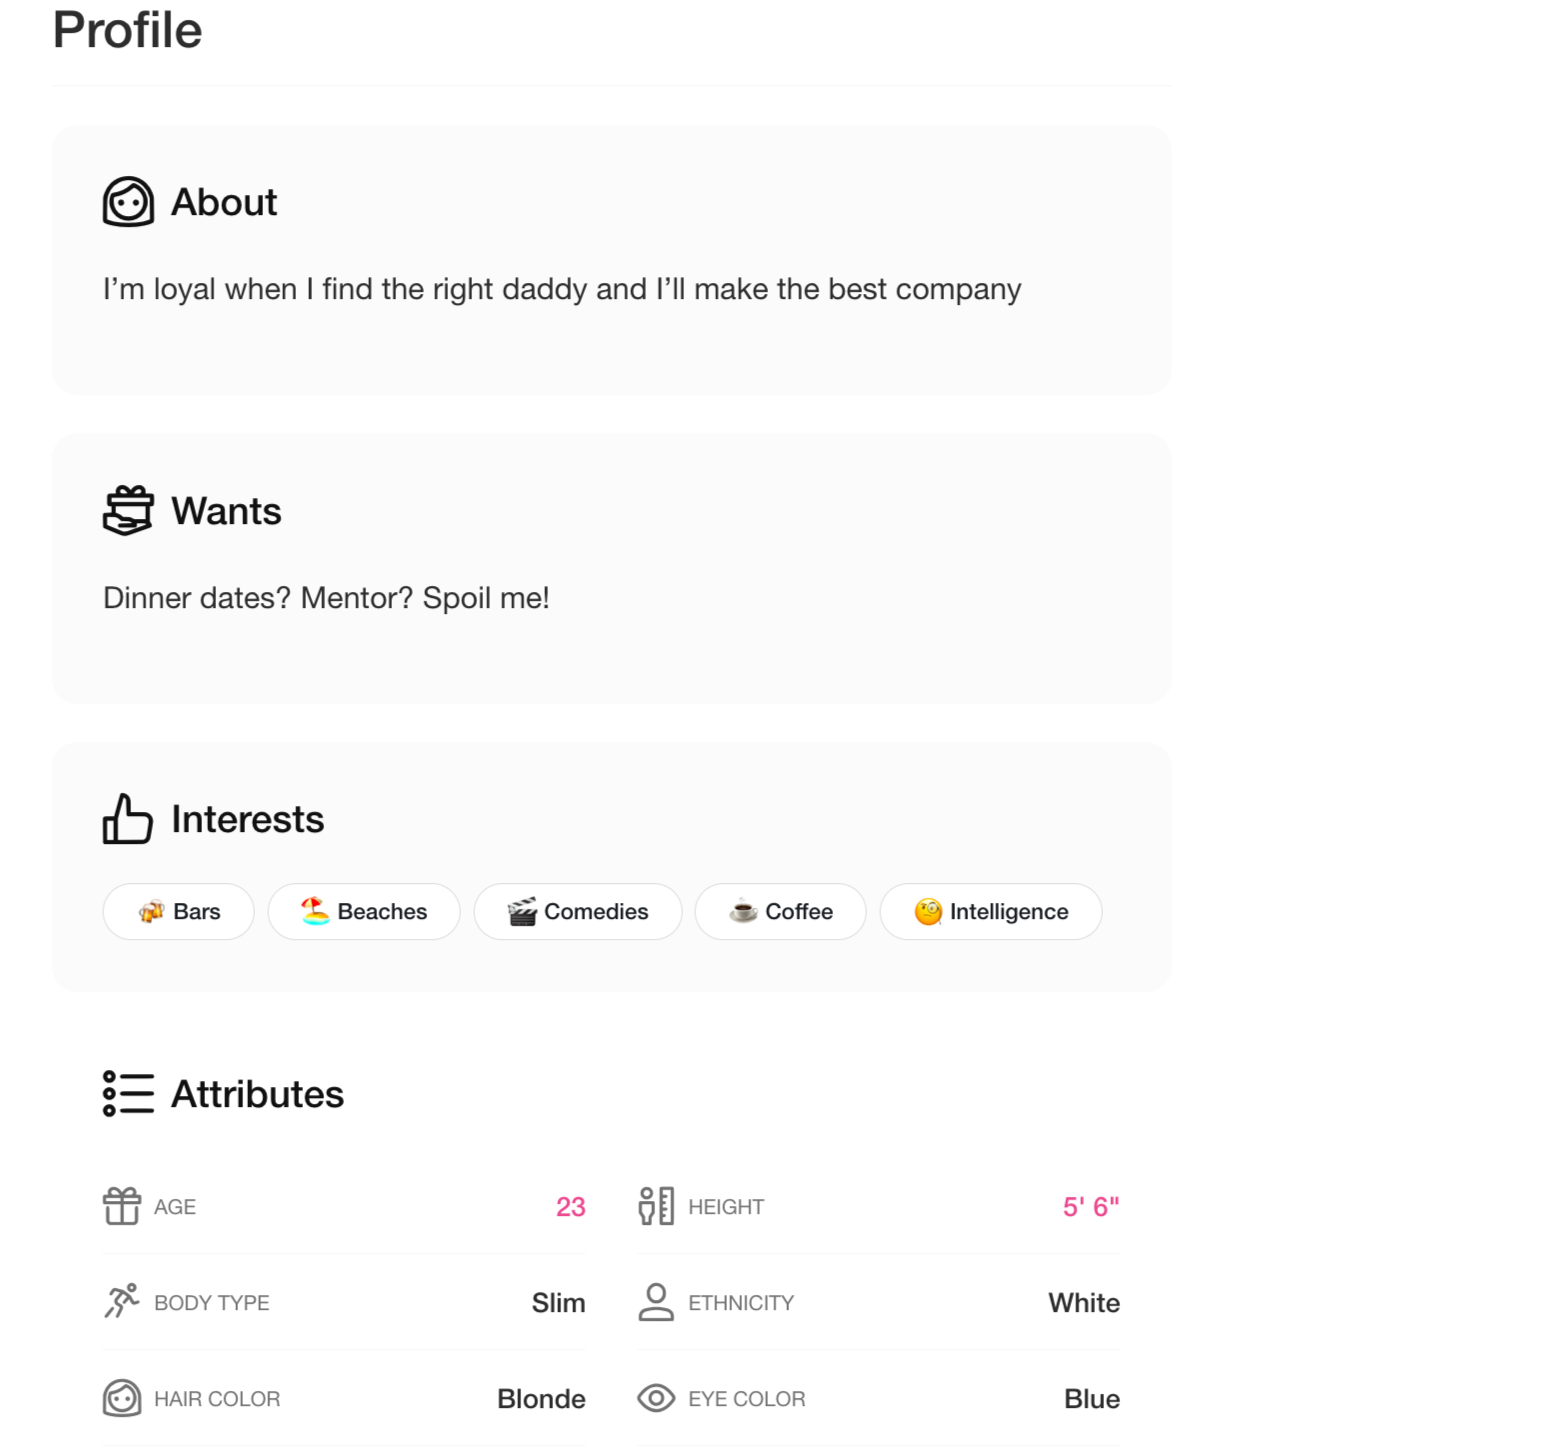Select the Slim body type value
This screenshot has width=1556, height=1447.
click(x=558, y=1302)
